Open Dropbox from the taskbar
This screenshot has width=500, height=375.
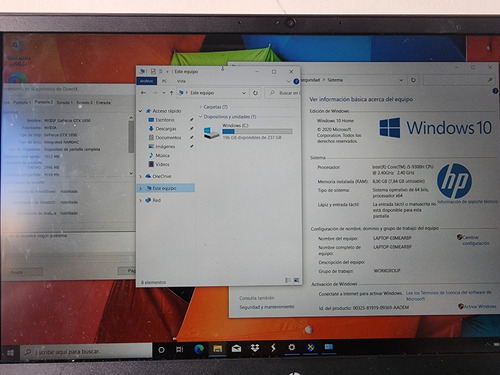[255, 348]
